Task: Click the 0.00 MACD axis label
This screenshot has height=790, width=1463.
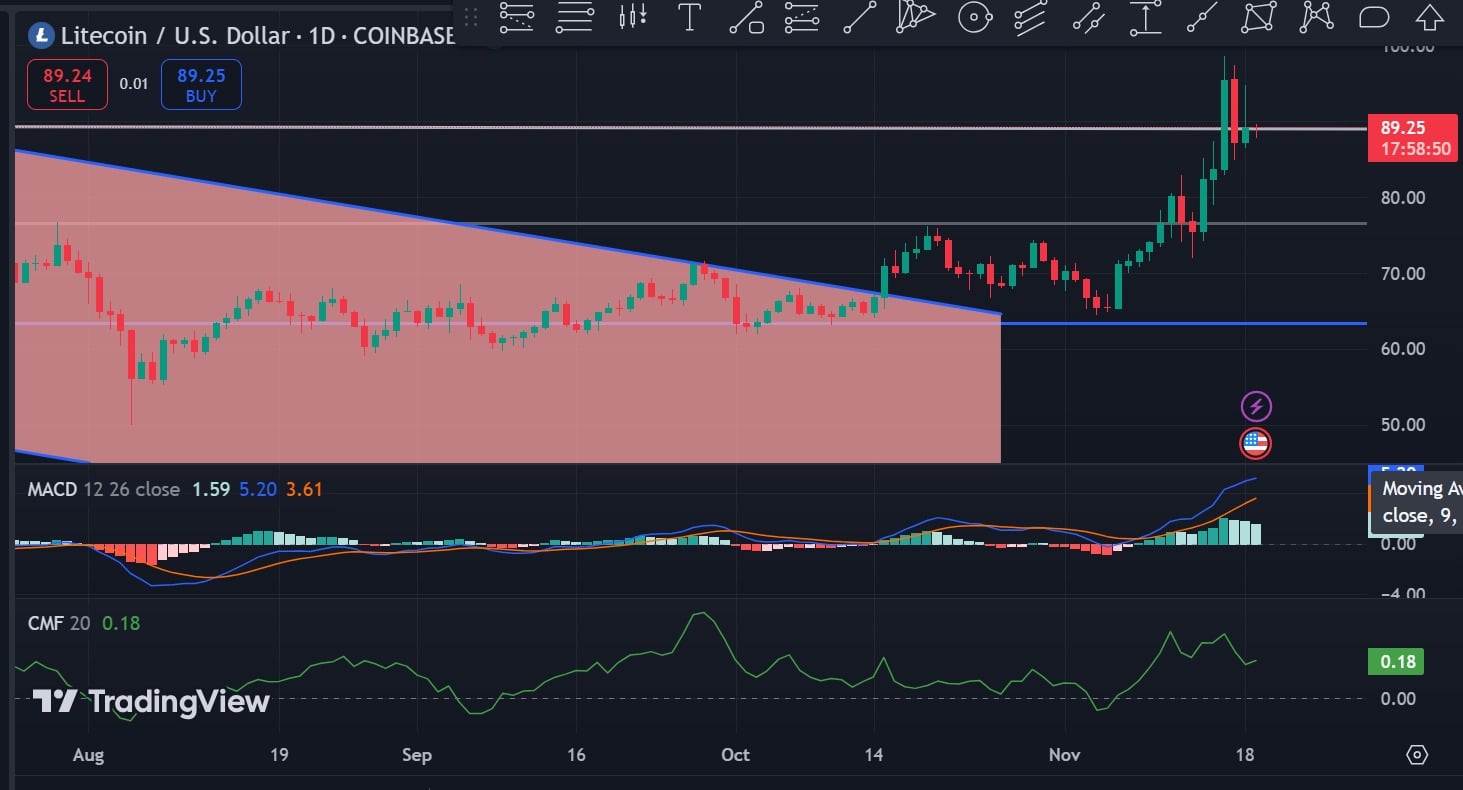Action: pos(1397,544)
